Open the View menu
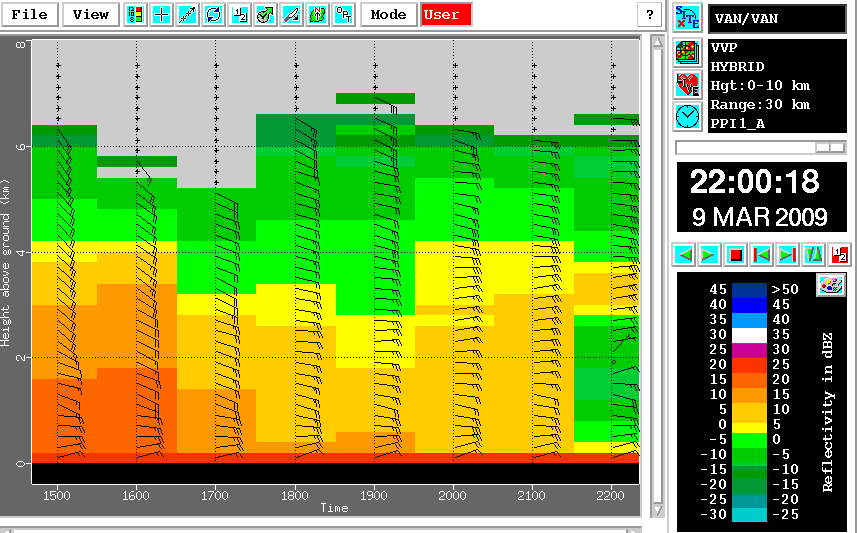The image size is (857, 533). (90, 15)
